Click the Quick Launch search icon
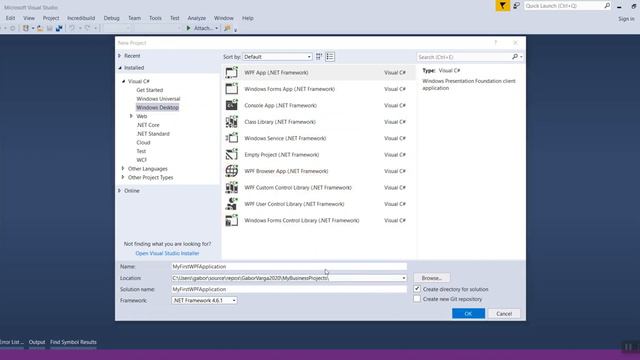 coord(607,6)
